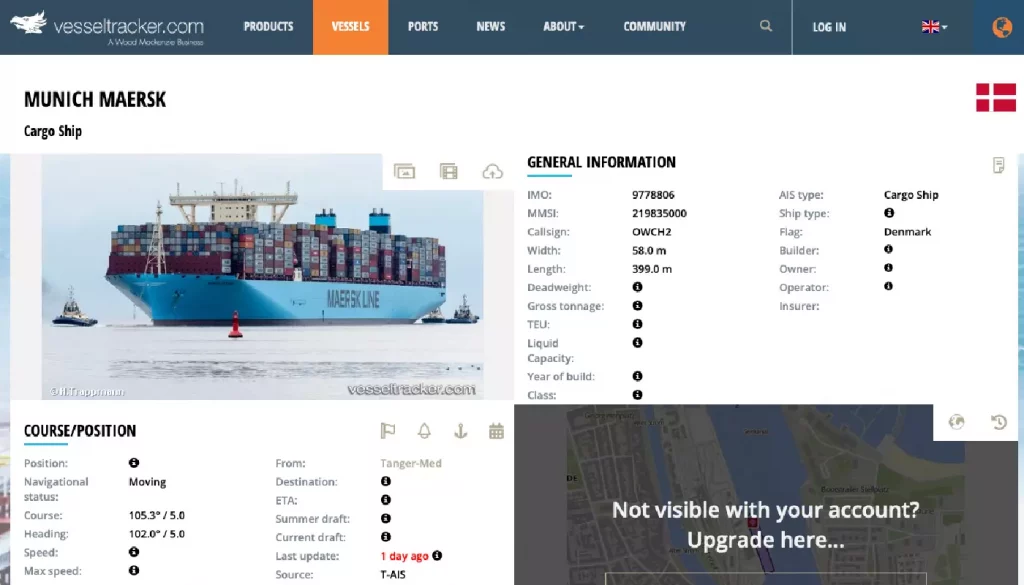
Task: Click info icon beside 1 day ago
Action: (437, 555)
